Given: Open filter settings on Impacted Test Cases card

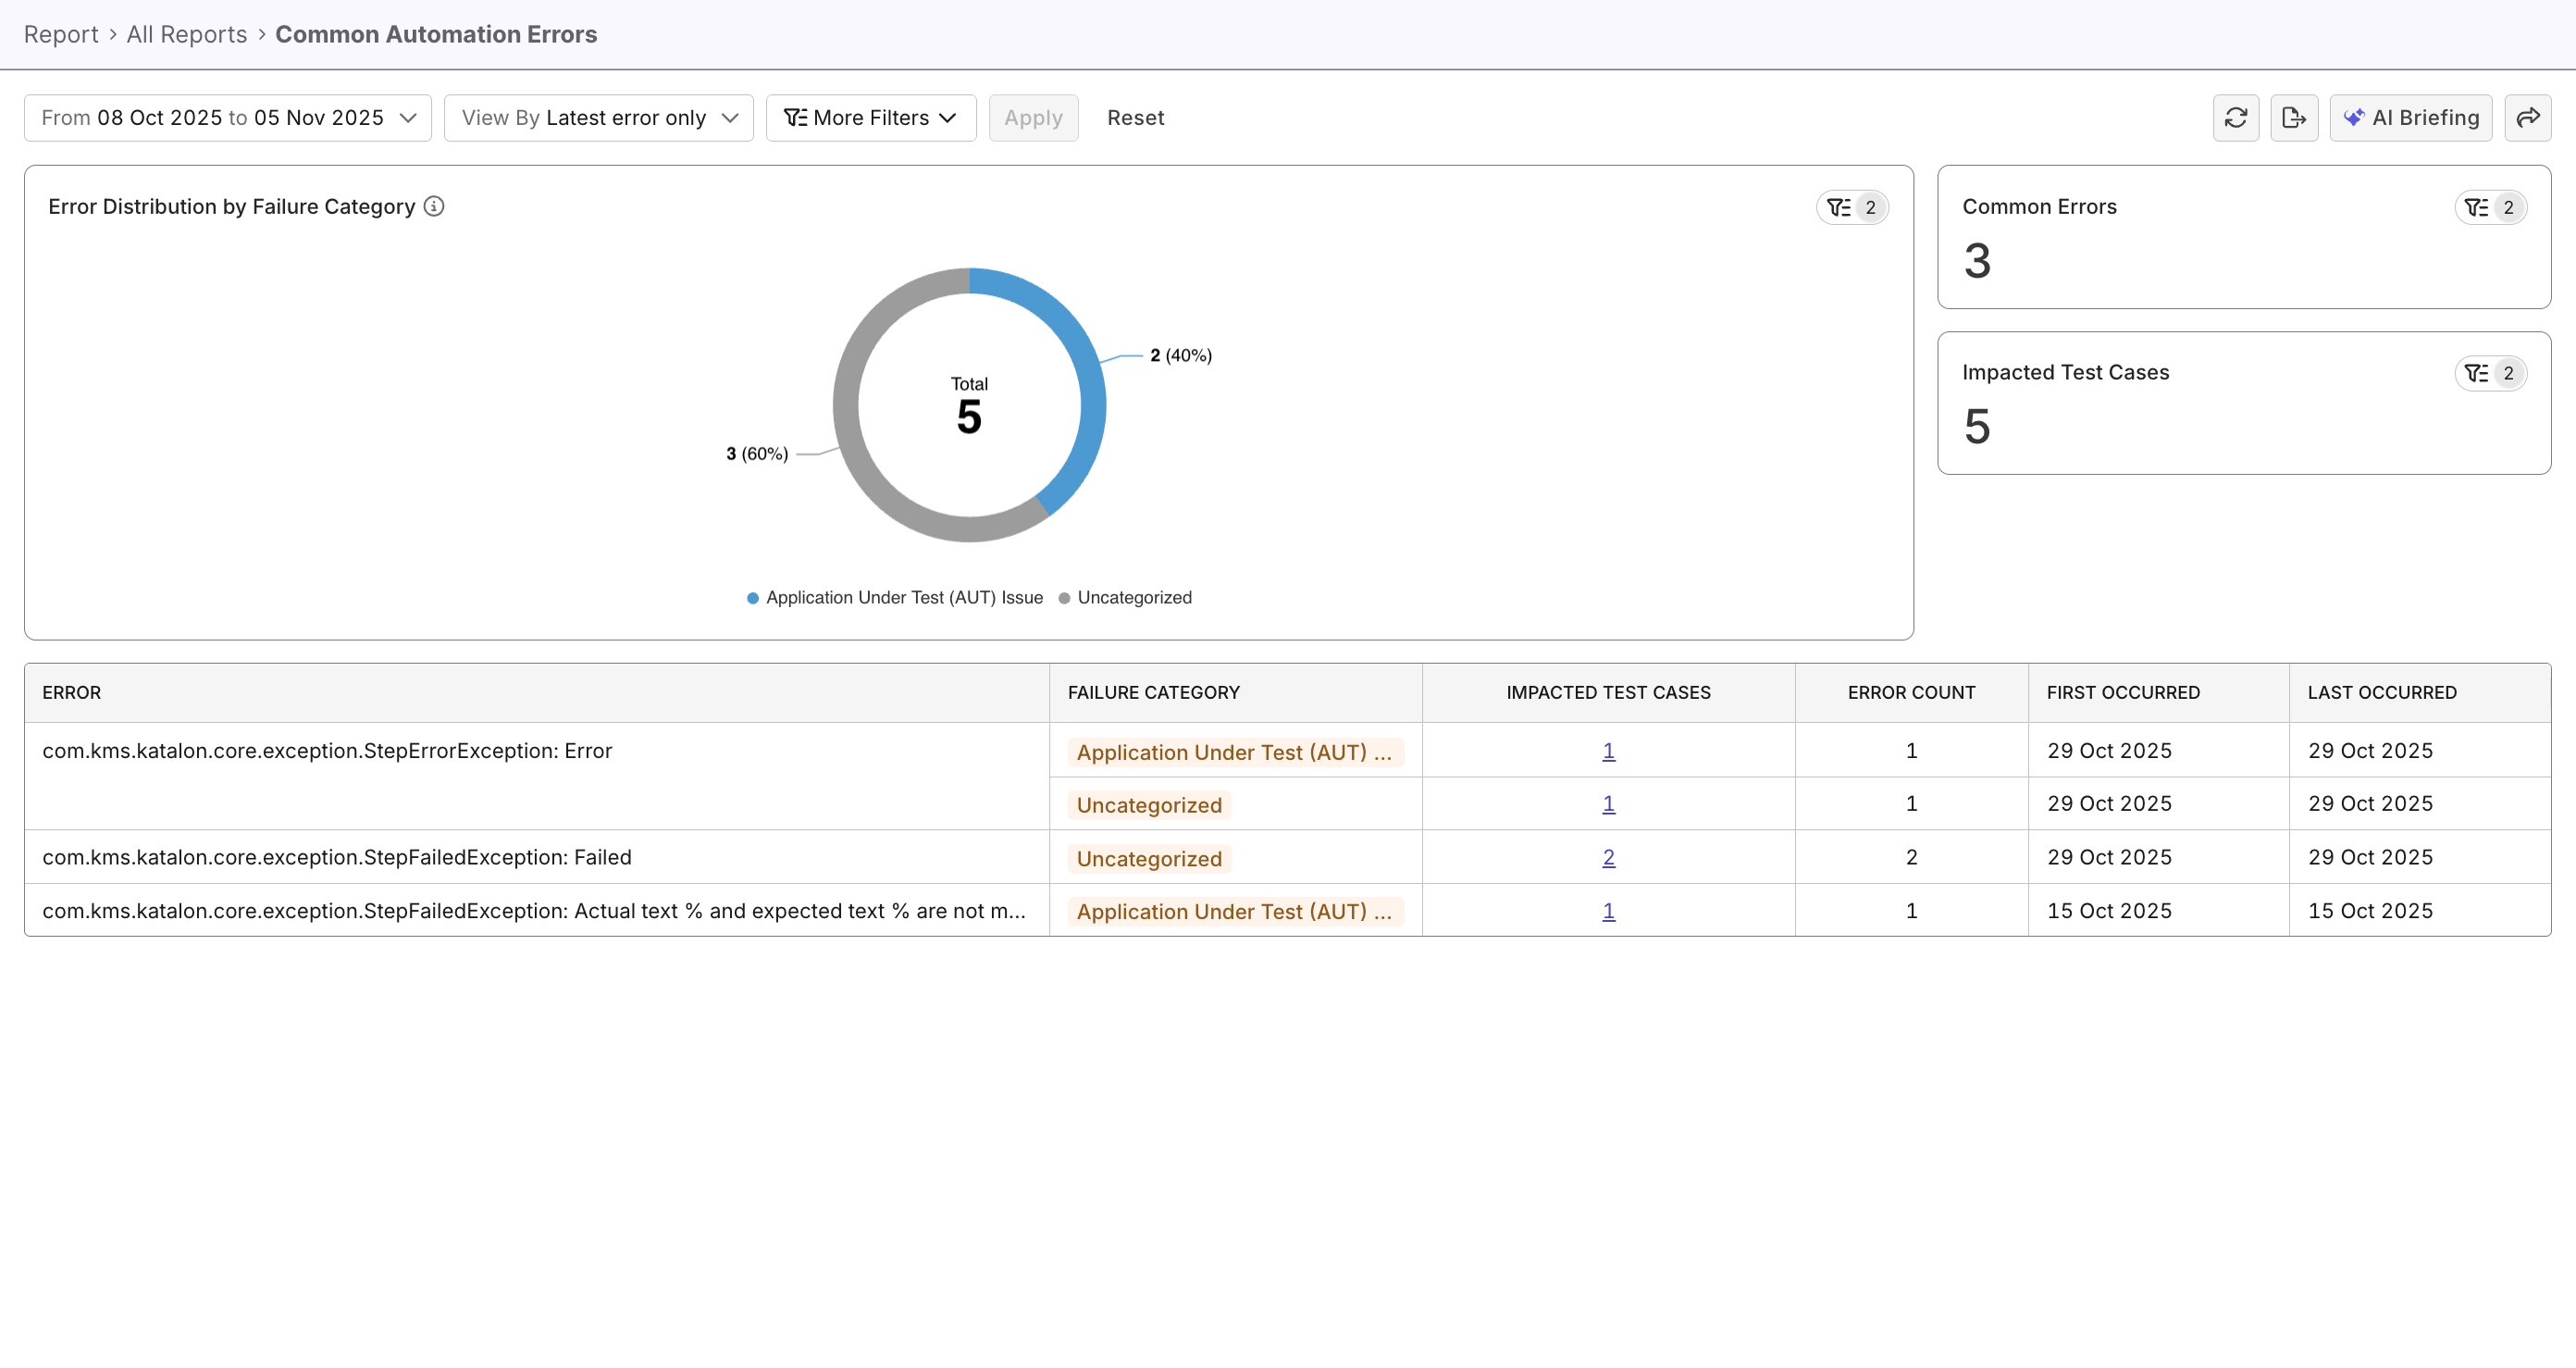Looking at the screenshot, I should pyautogui.click(x=2490, y=373).
